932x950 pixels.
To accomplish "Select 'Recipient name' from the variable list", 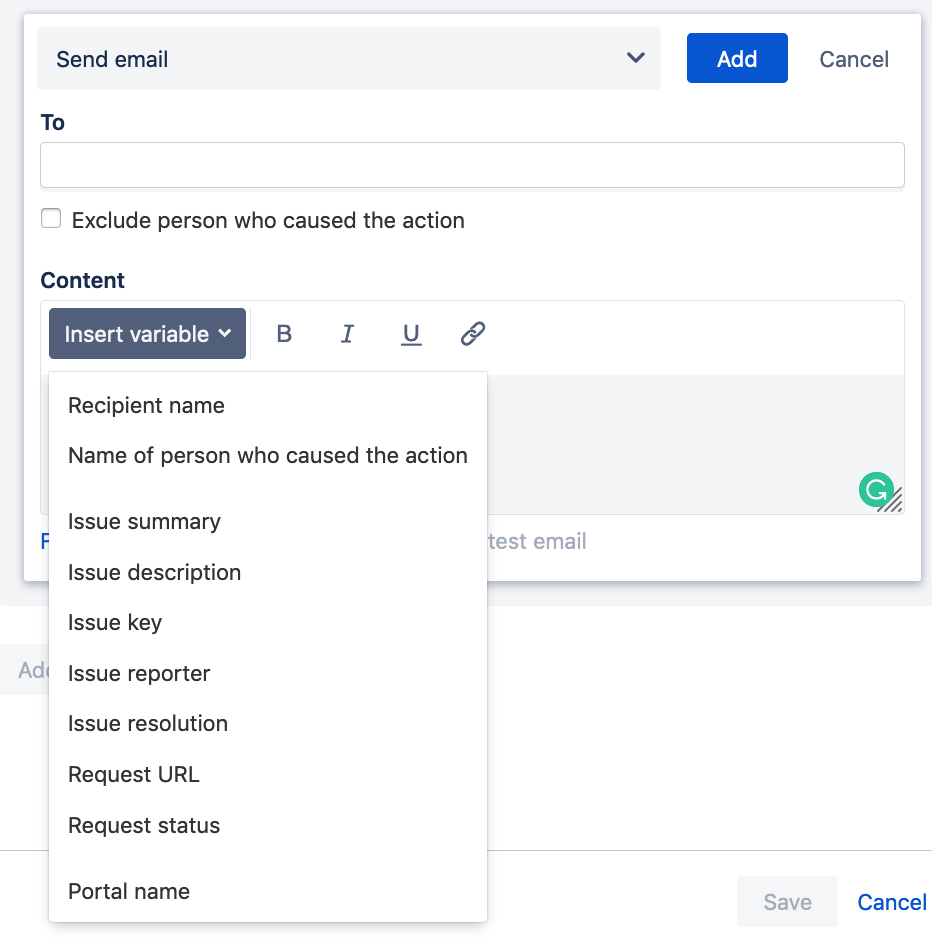I will pos(146,406).
